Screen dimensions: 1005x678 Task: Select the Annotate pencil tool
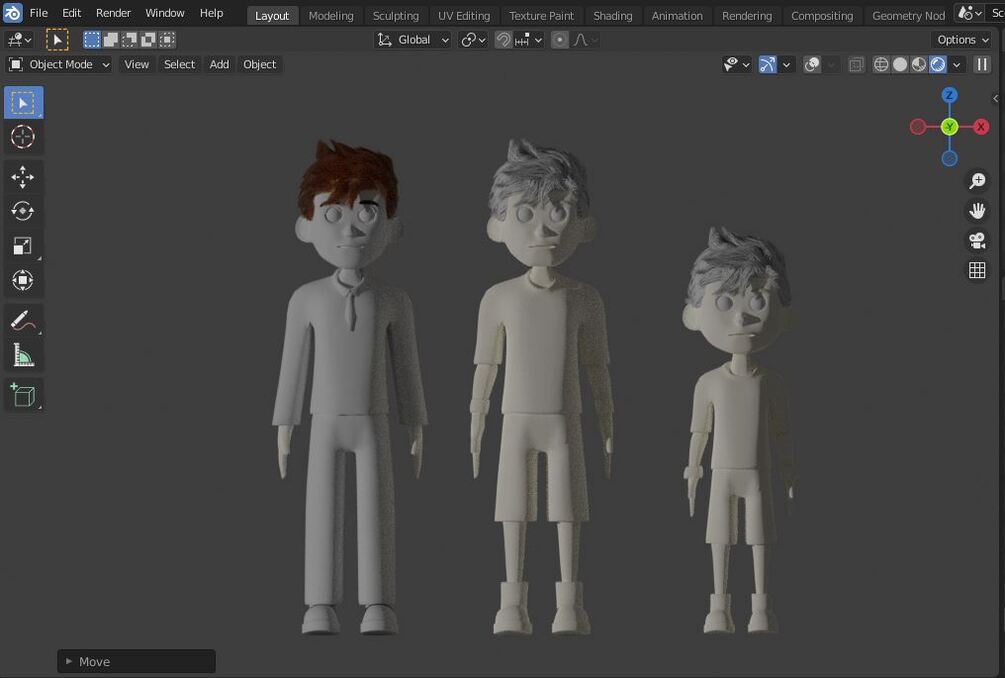pos(23,321)
